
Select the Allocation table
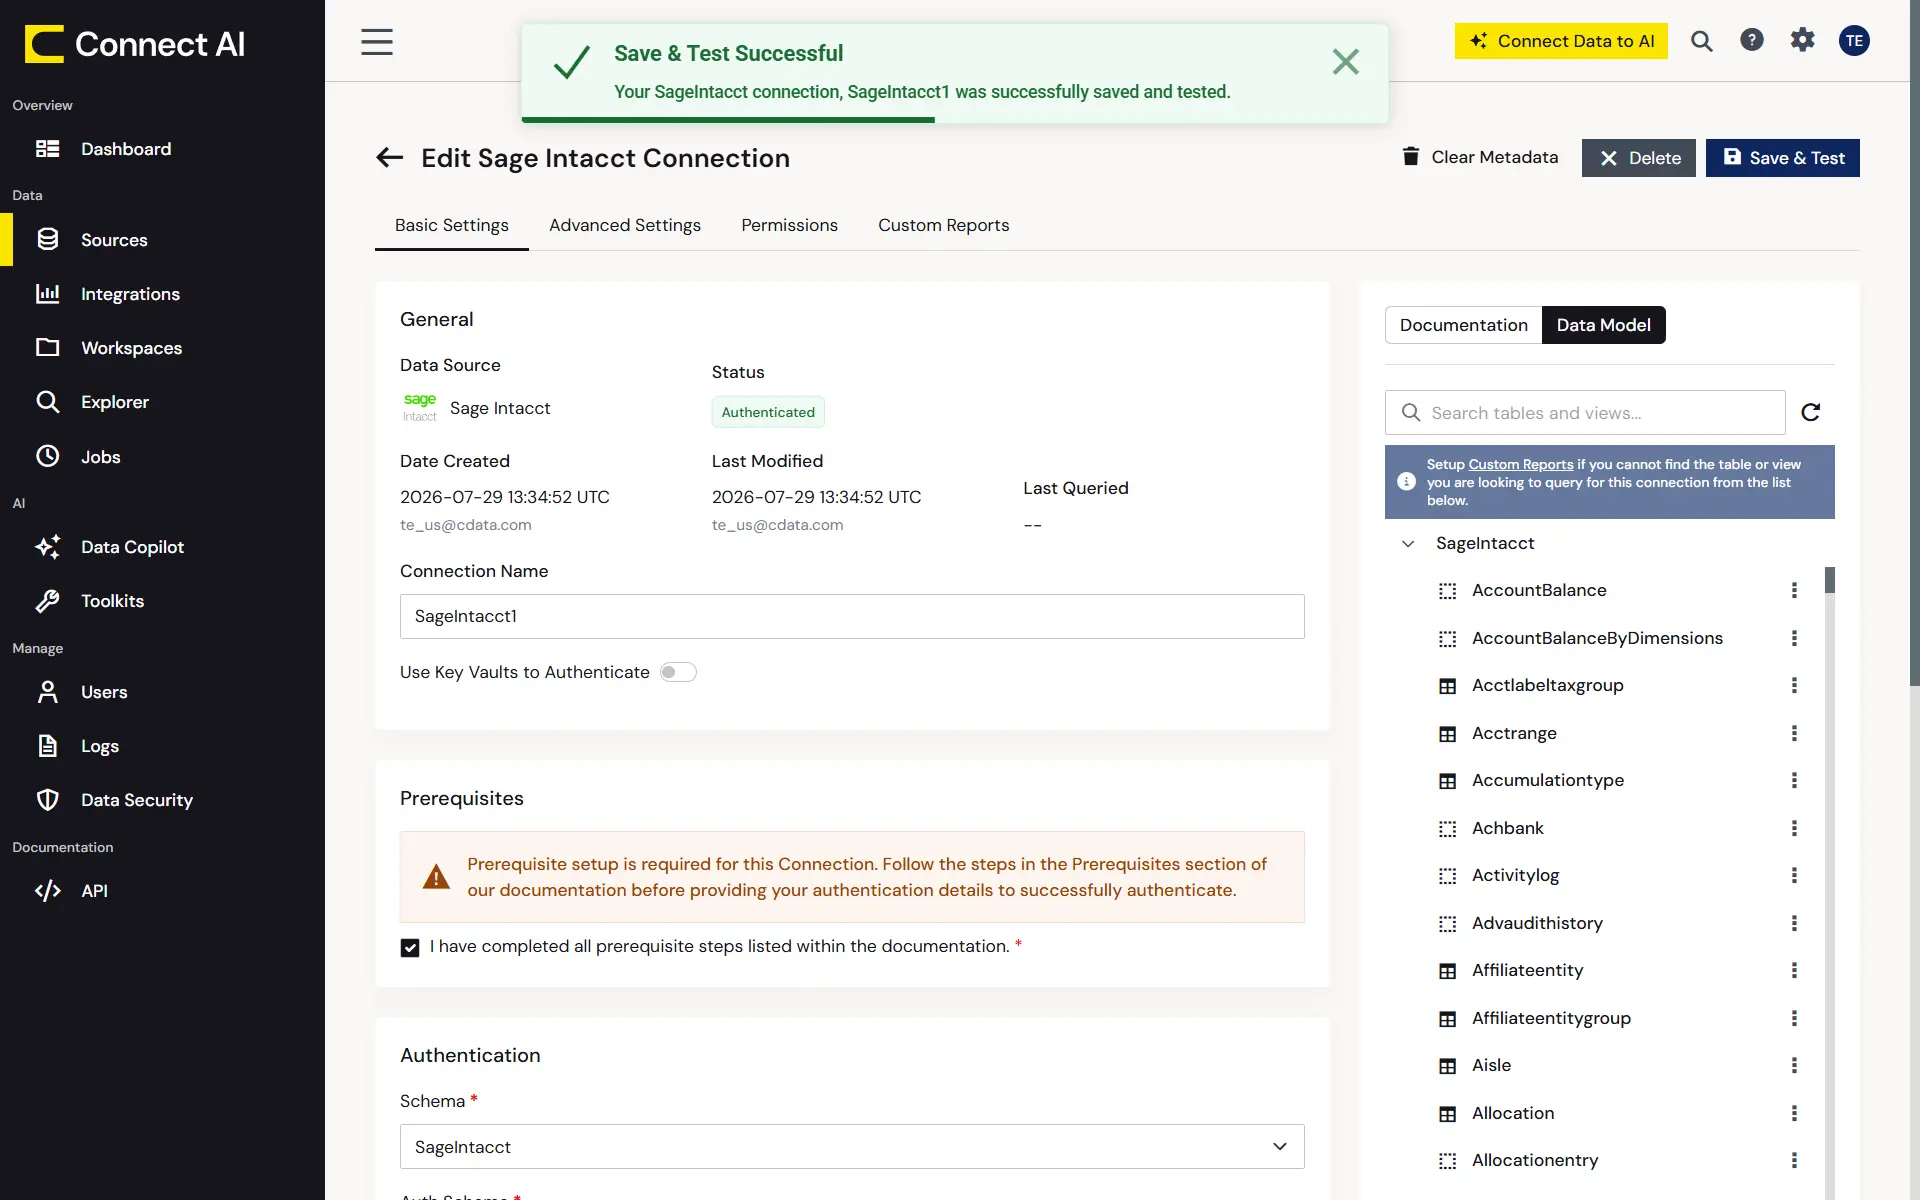pos(1512,1113)
